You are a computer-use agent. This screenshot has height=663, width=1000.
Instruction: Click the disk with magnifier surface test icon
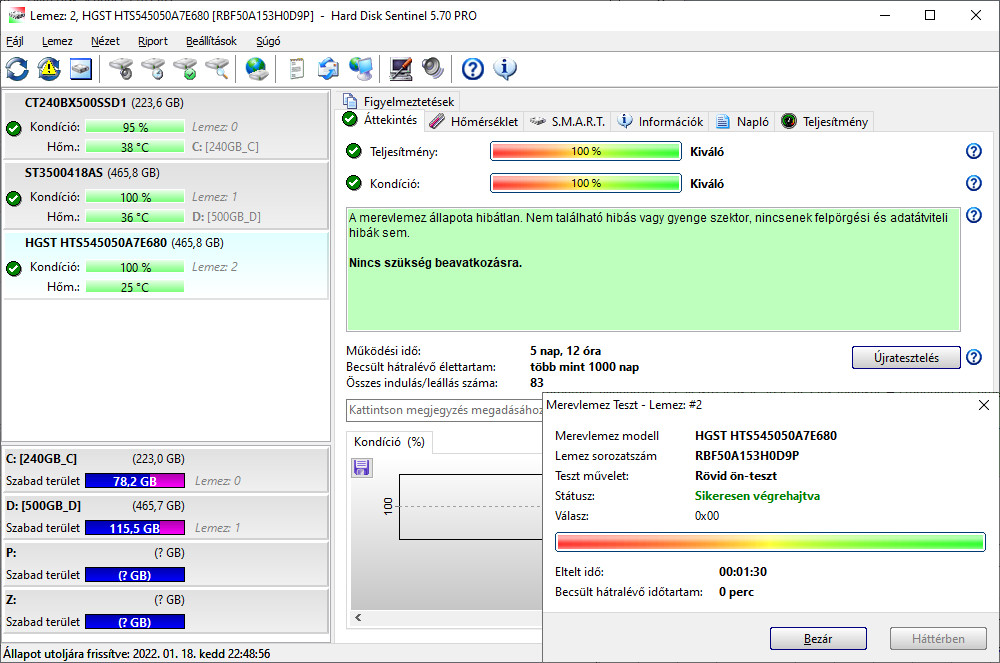click(x=217, y=69)
